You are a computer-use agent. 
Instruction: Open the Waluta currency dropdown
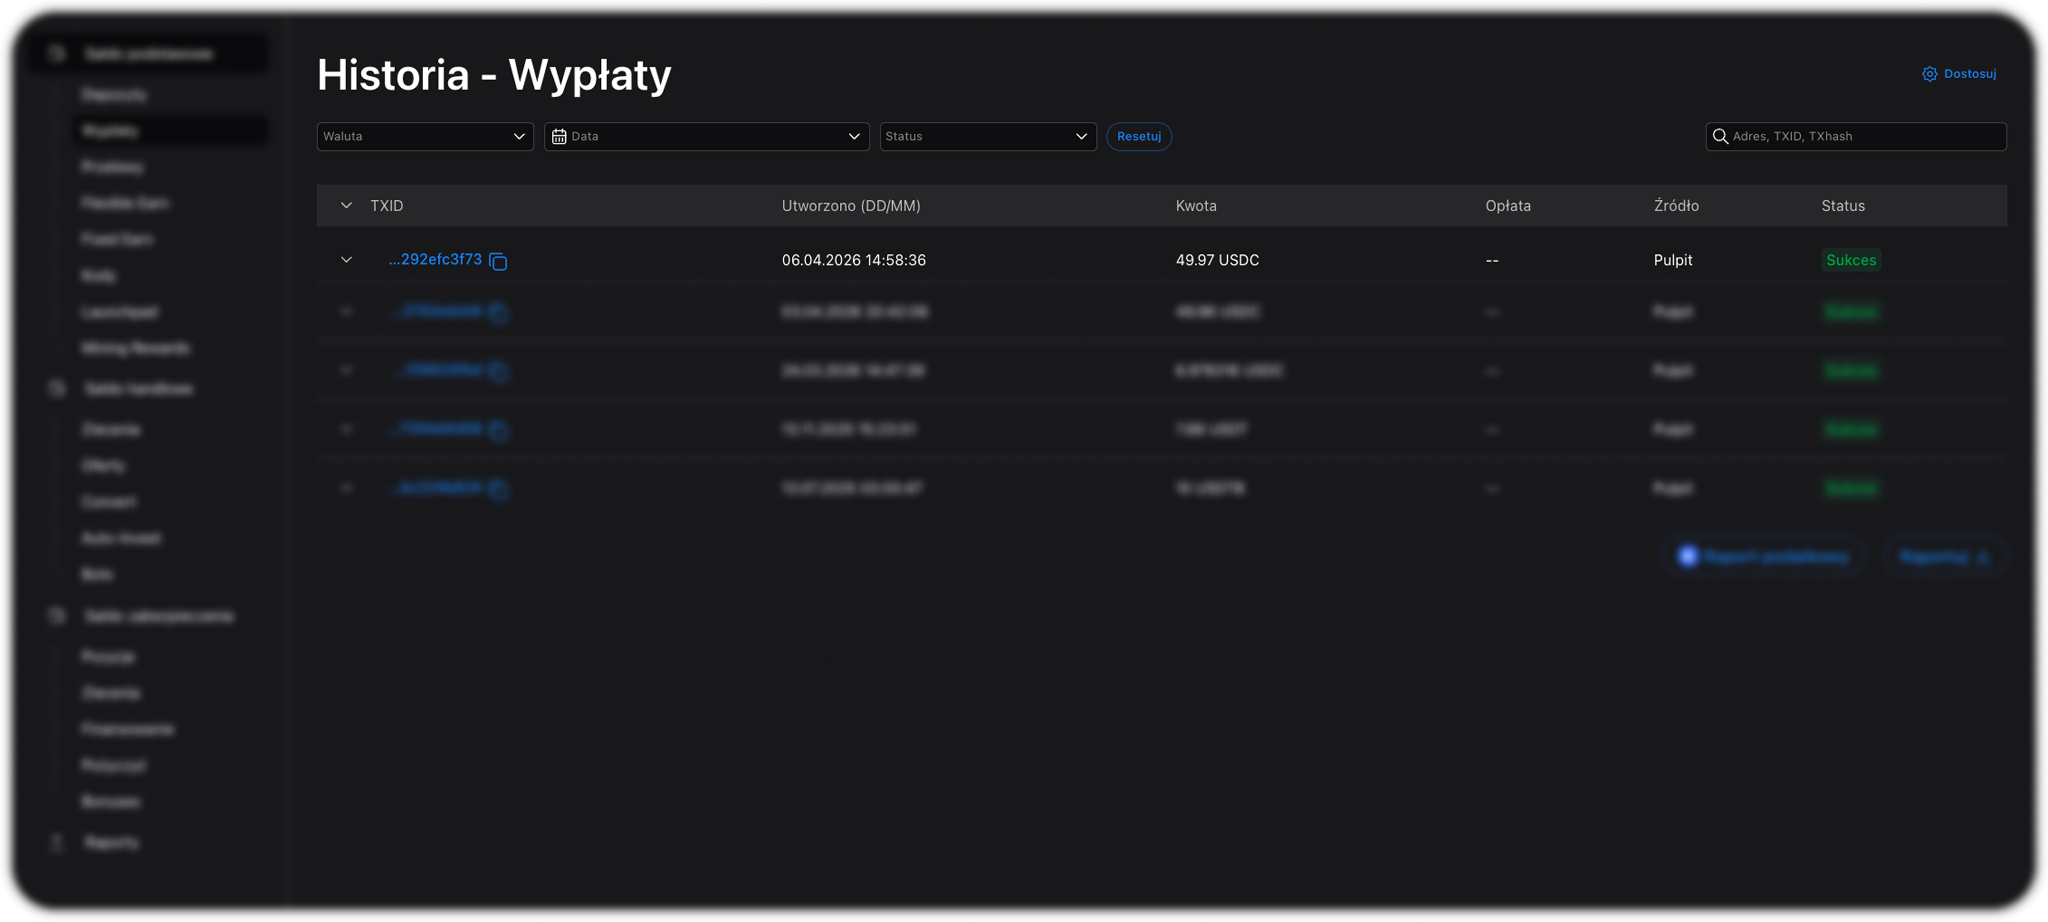point(424,136)
